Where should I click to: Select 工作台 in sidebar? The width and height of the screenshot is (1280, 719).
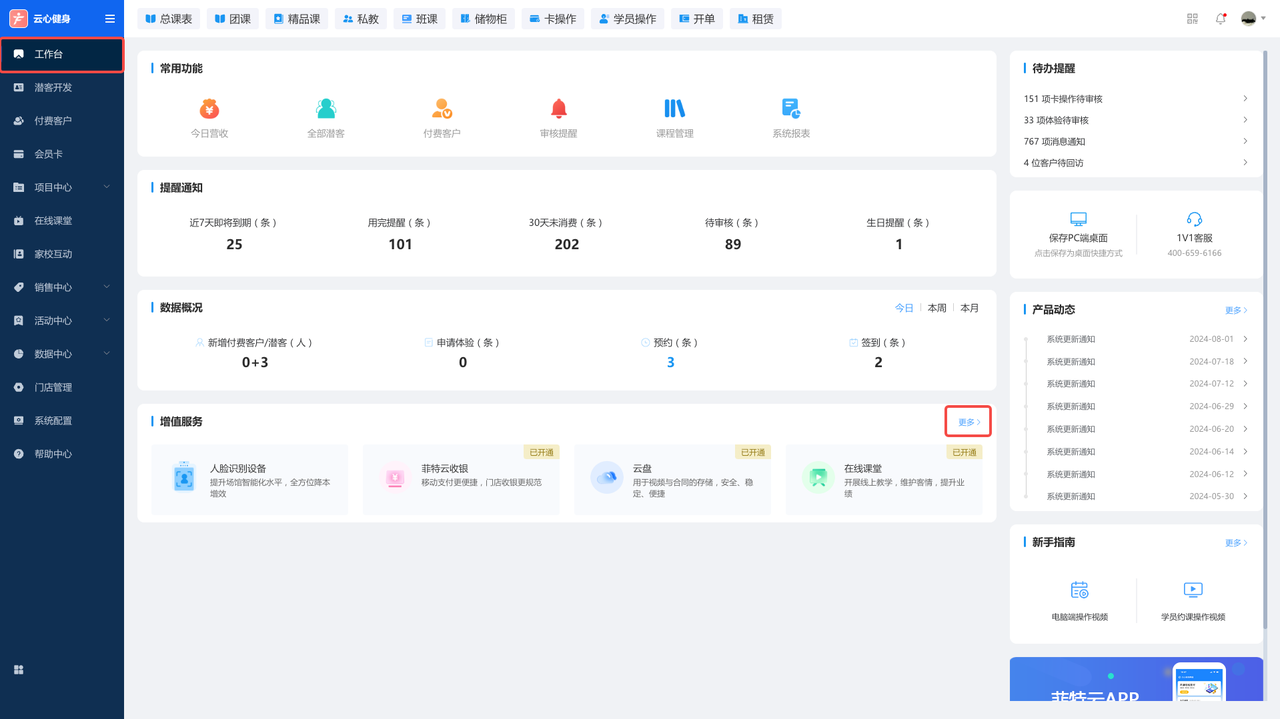pyautogui.click(x=62, y=54)
